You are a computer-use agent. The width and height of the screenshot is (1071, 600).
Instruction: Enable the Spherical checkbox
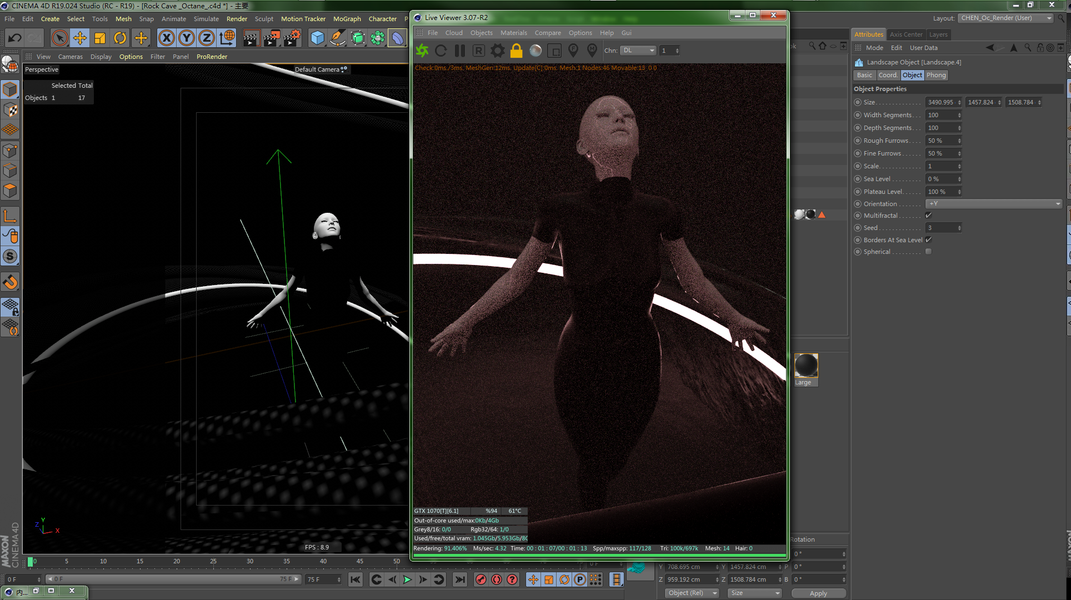click(928, 251)
